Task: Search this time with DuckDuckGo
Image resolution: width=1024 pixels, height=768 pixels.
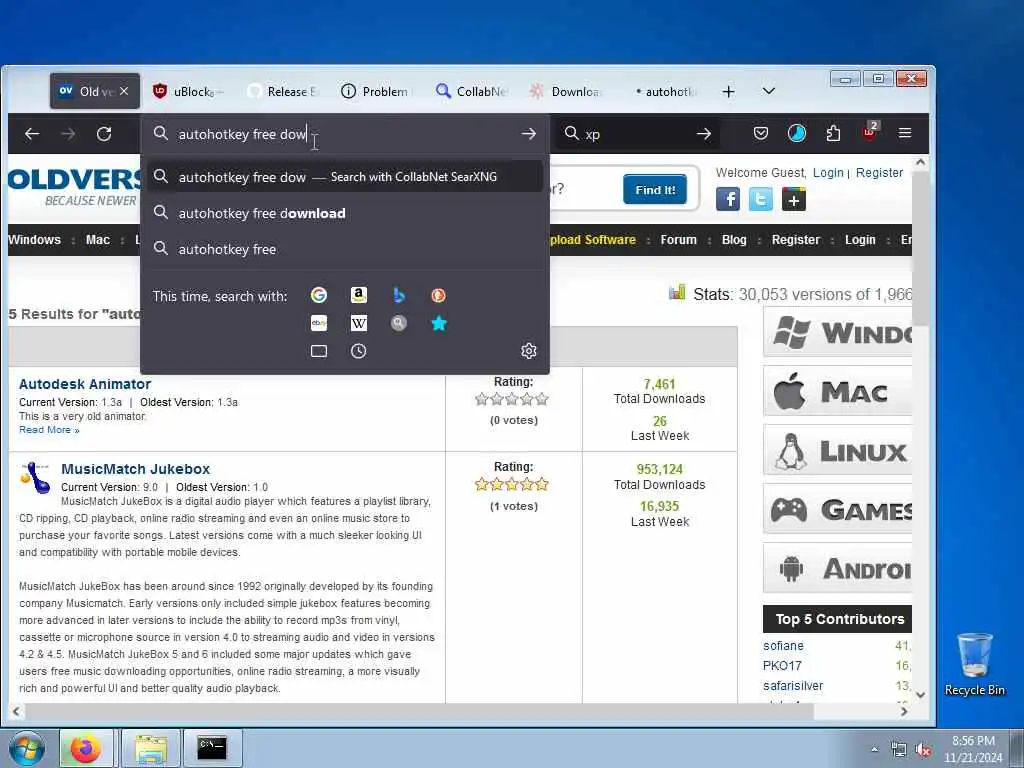Action: click(438, 295)
